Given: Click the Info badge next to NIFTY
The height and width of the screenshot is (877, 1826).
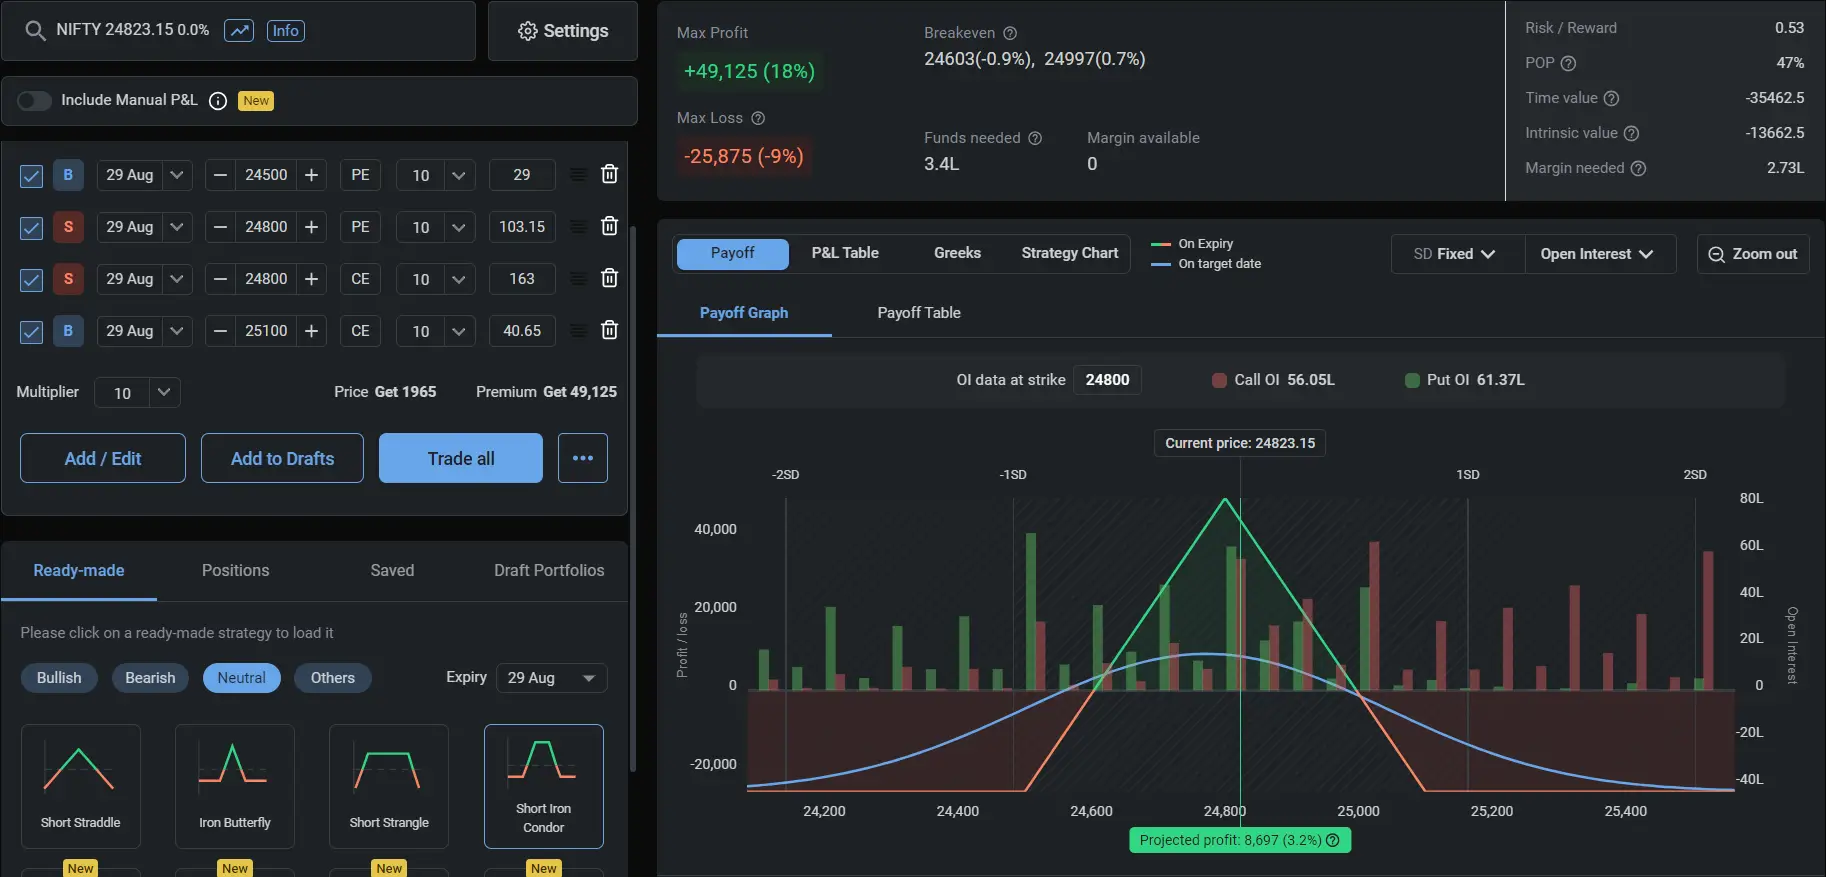Looking at the screenshot, I should click(285, 30).
